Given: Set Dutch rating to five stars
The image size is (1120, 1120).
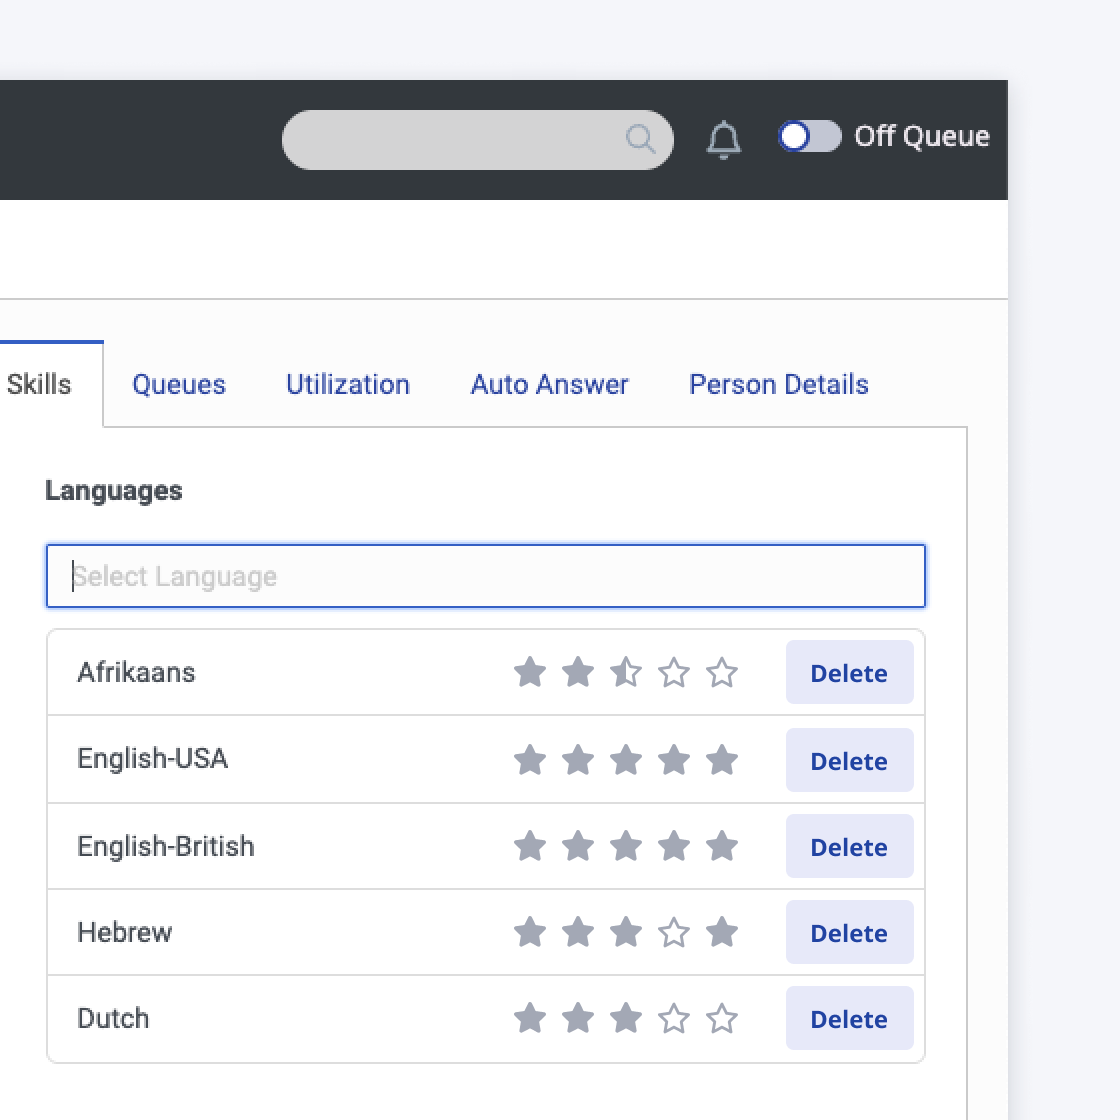Looking at the screenshot, I should pyautogui.click(x=721, y=1019).
